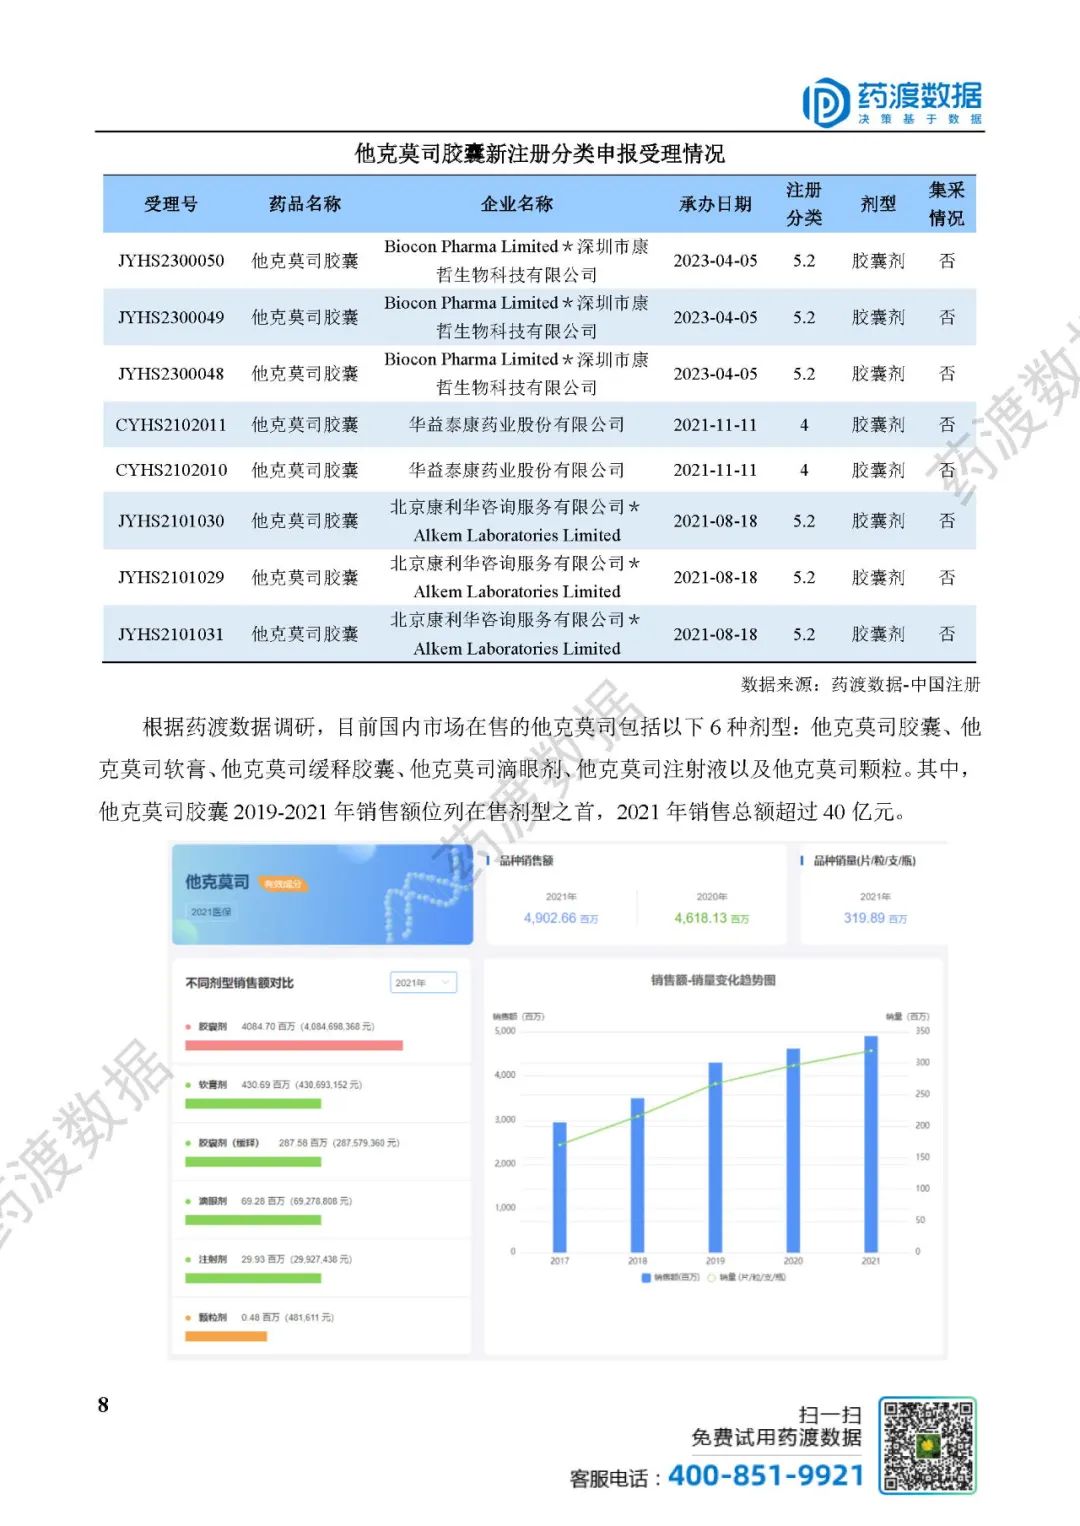This screenshot has width=1080, height=1526.
Task: Click the 药渡数据 logo icon
Action: pos(825,102)
